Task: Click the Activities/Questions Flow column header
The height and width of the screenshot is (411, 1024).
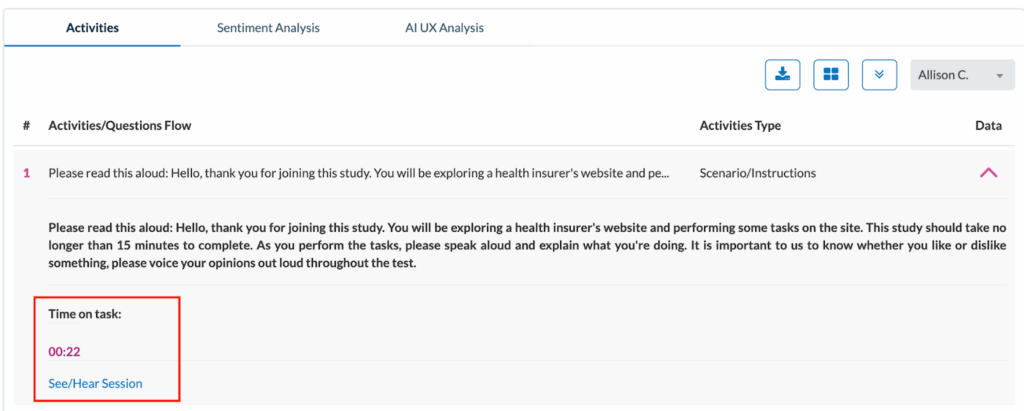Action: (119, 126)
